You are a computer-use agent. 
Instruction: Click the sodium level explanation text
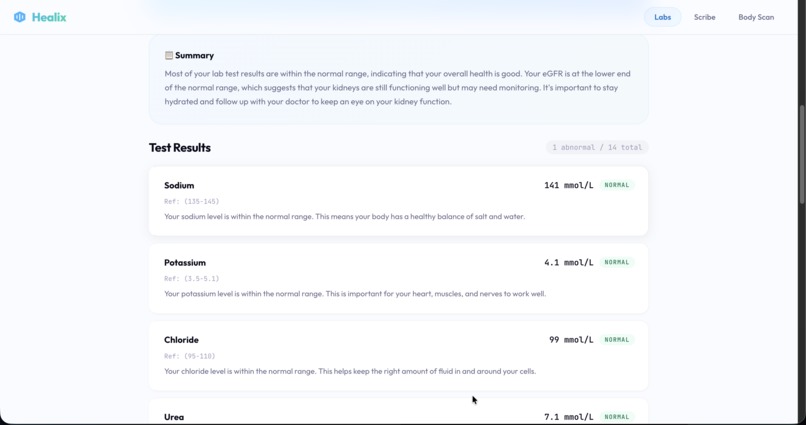(344, 216)
